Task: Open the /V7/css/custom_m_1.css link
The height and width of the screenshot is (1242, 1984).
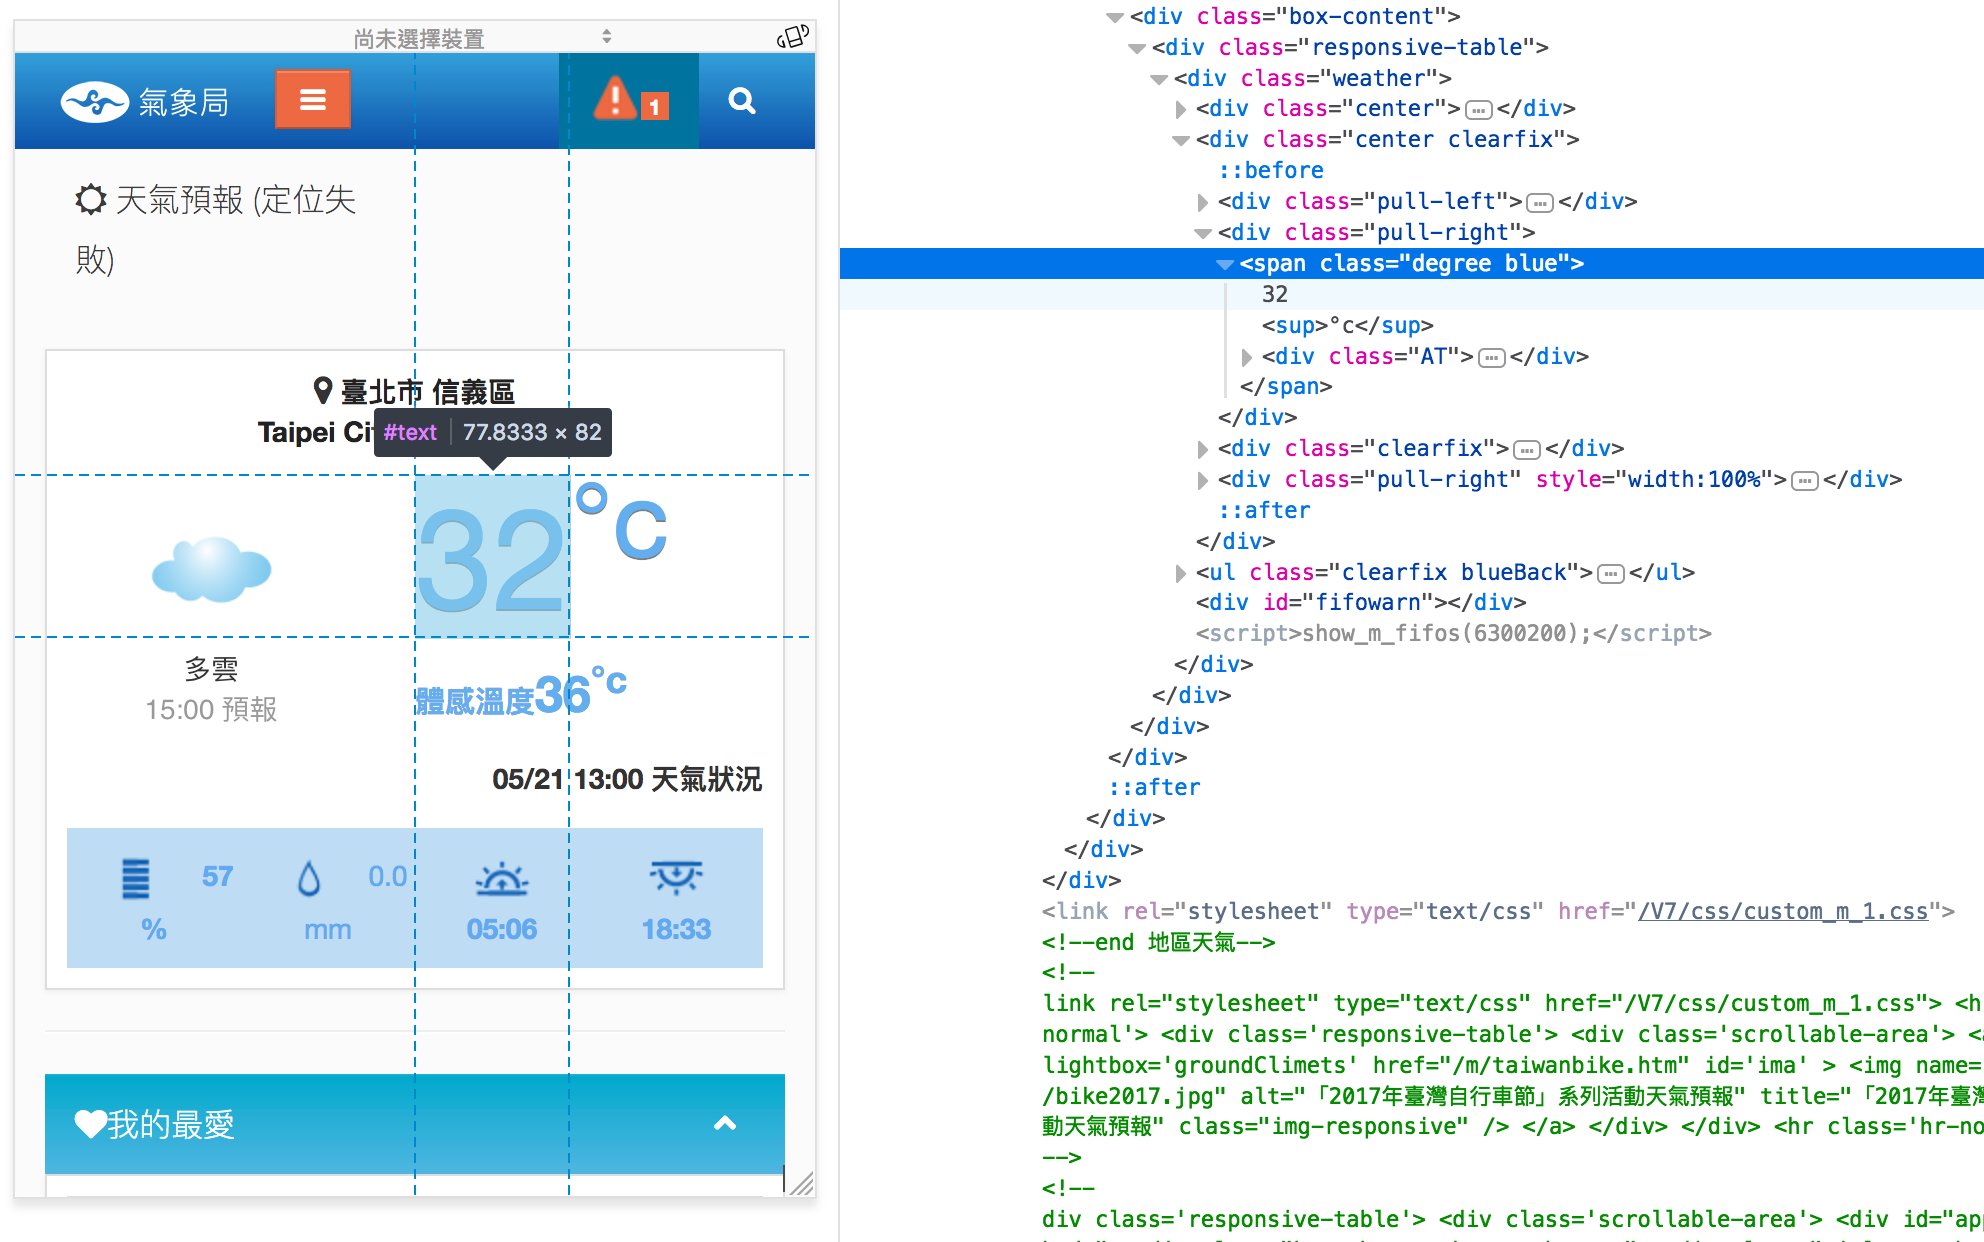Action: click(1783, 911)
